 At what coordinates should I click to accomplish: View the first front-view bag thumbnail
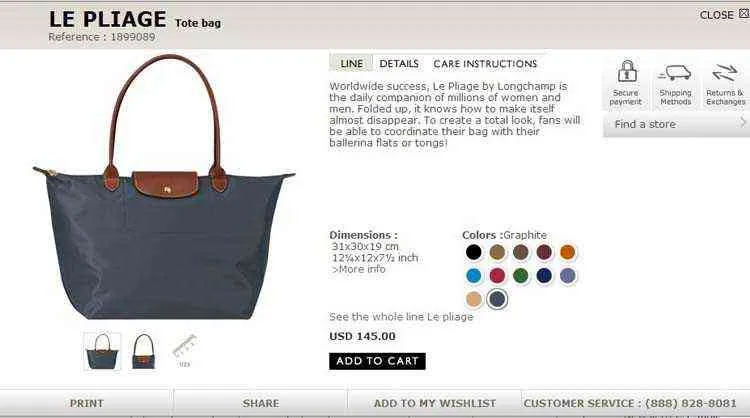[x=102, y=352]
